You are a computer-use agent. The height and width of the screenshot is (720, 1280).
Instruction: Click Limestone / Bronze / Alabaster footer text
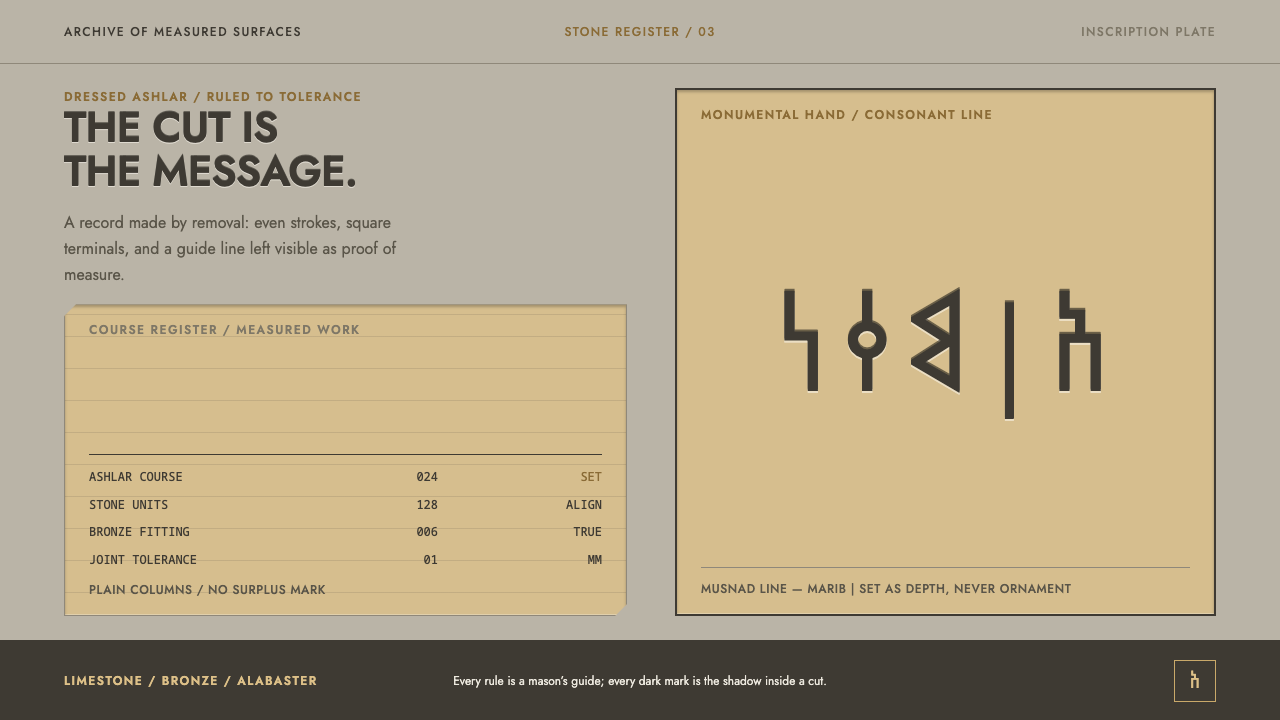[x=191, y=681]
